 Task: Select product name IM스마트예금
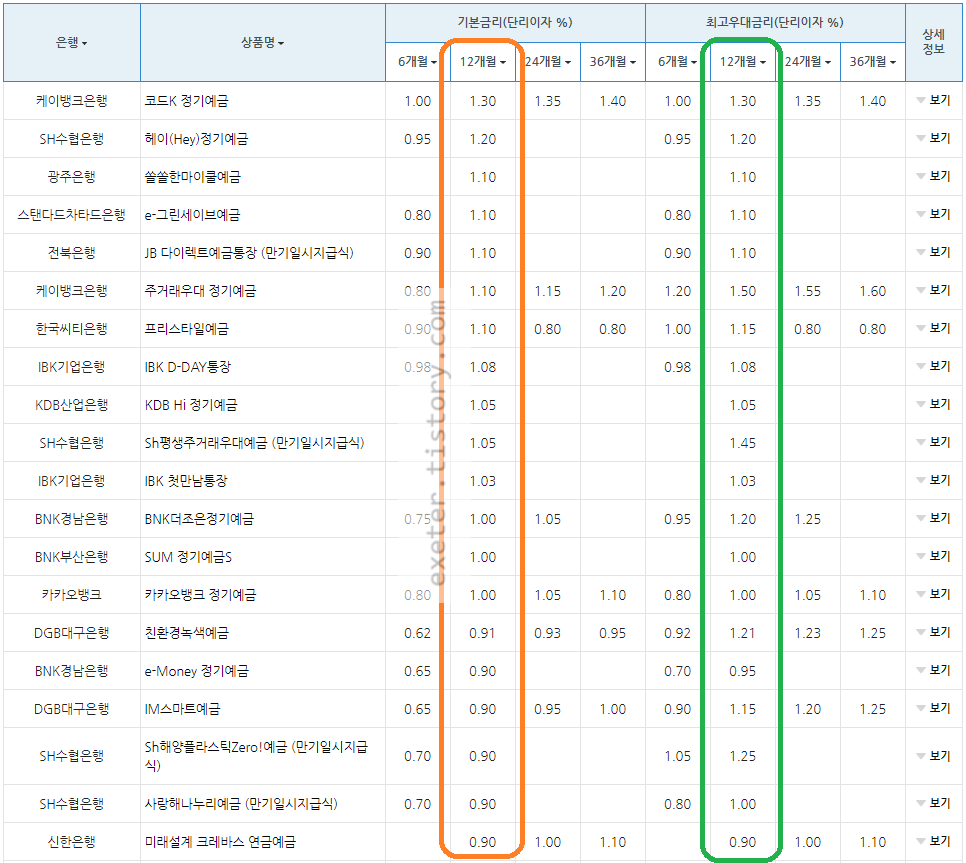click(x=182, y=709)
